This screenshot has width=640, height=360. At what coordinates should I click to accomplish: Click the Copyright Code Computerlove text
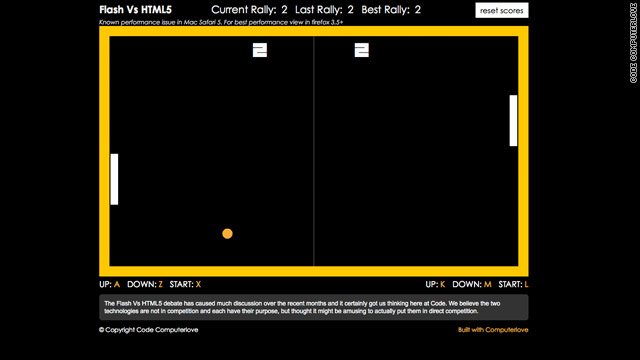tap(149, 330)
